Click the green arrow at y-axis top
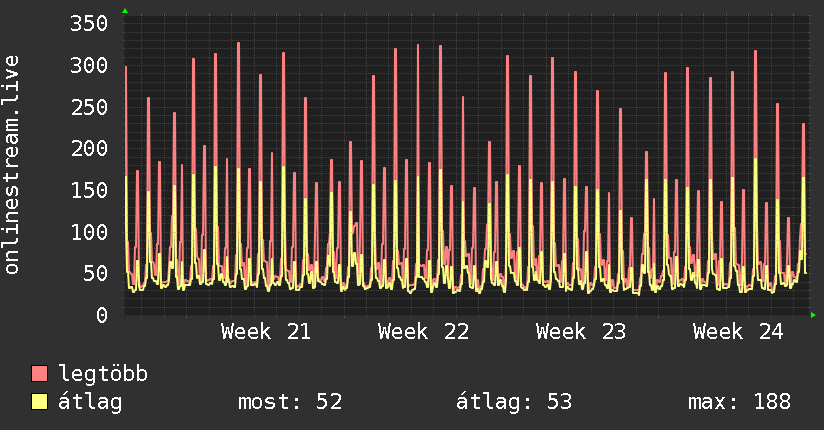Screen dimensions: 824x430 pos(125,11)
